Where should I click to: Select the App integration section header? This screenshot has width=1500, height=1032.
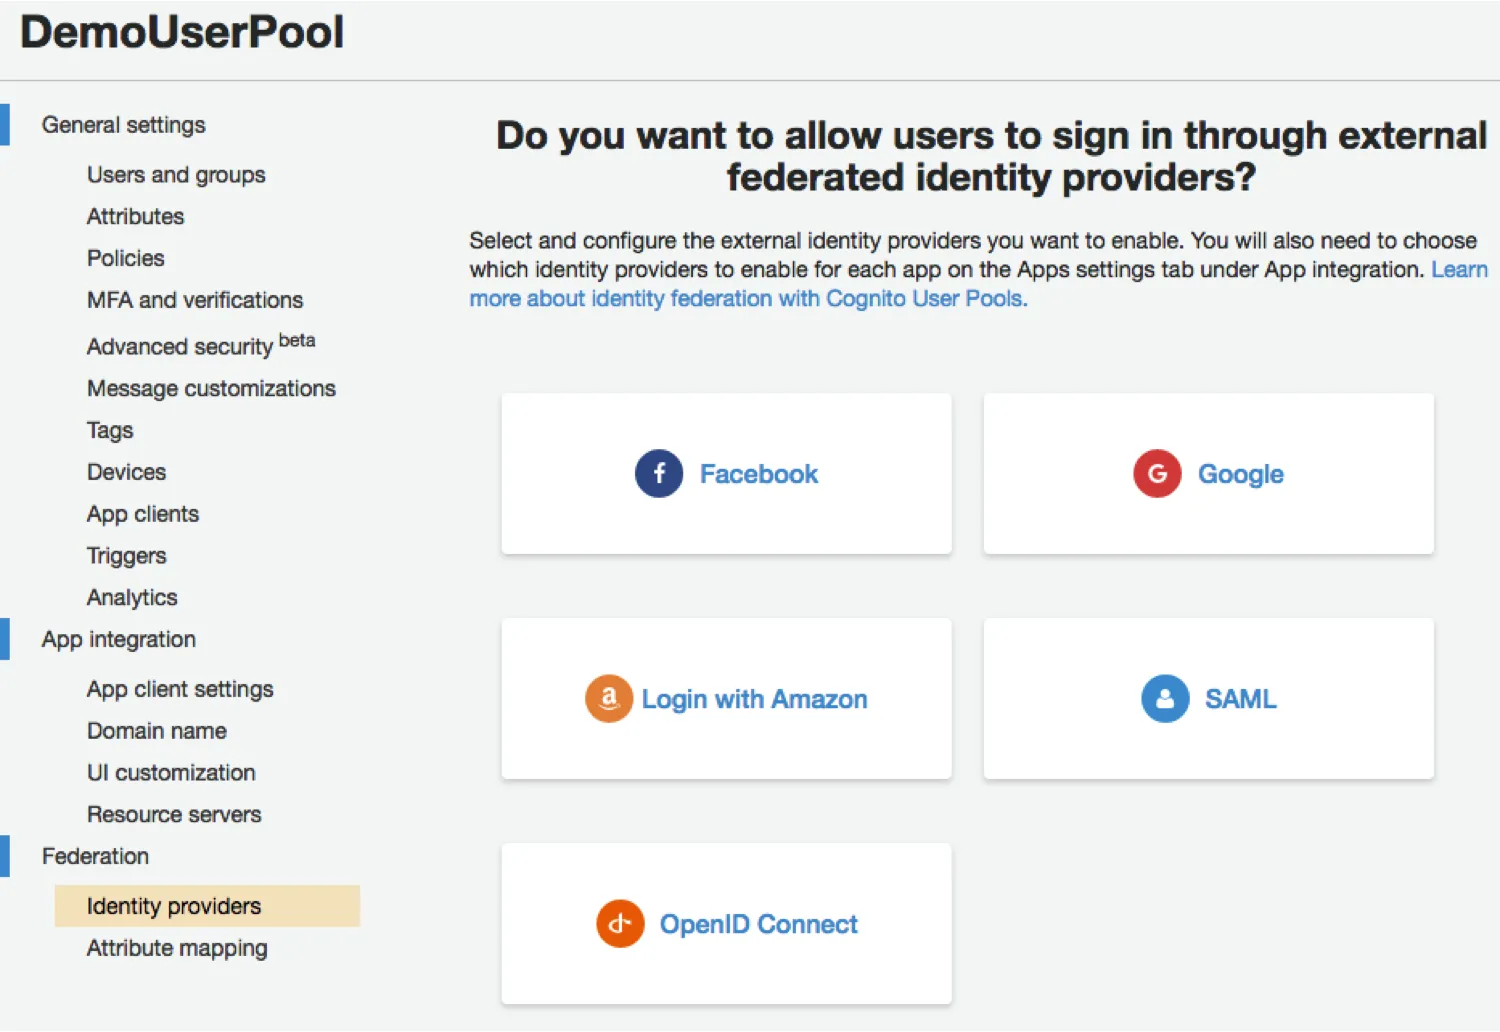tap(119, 639)
